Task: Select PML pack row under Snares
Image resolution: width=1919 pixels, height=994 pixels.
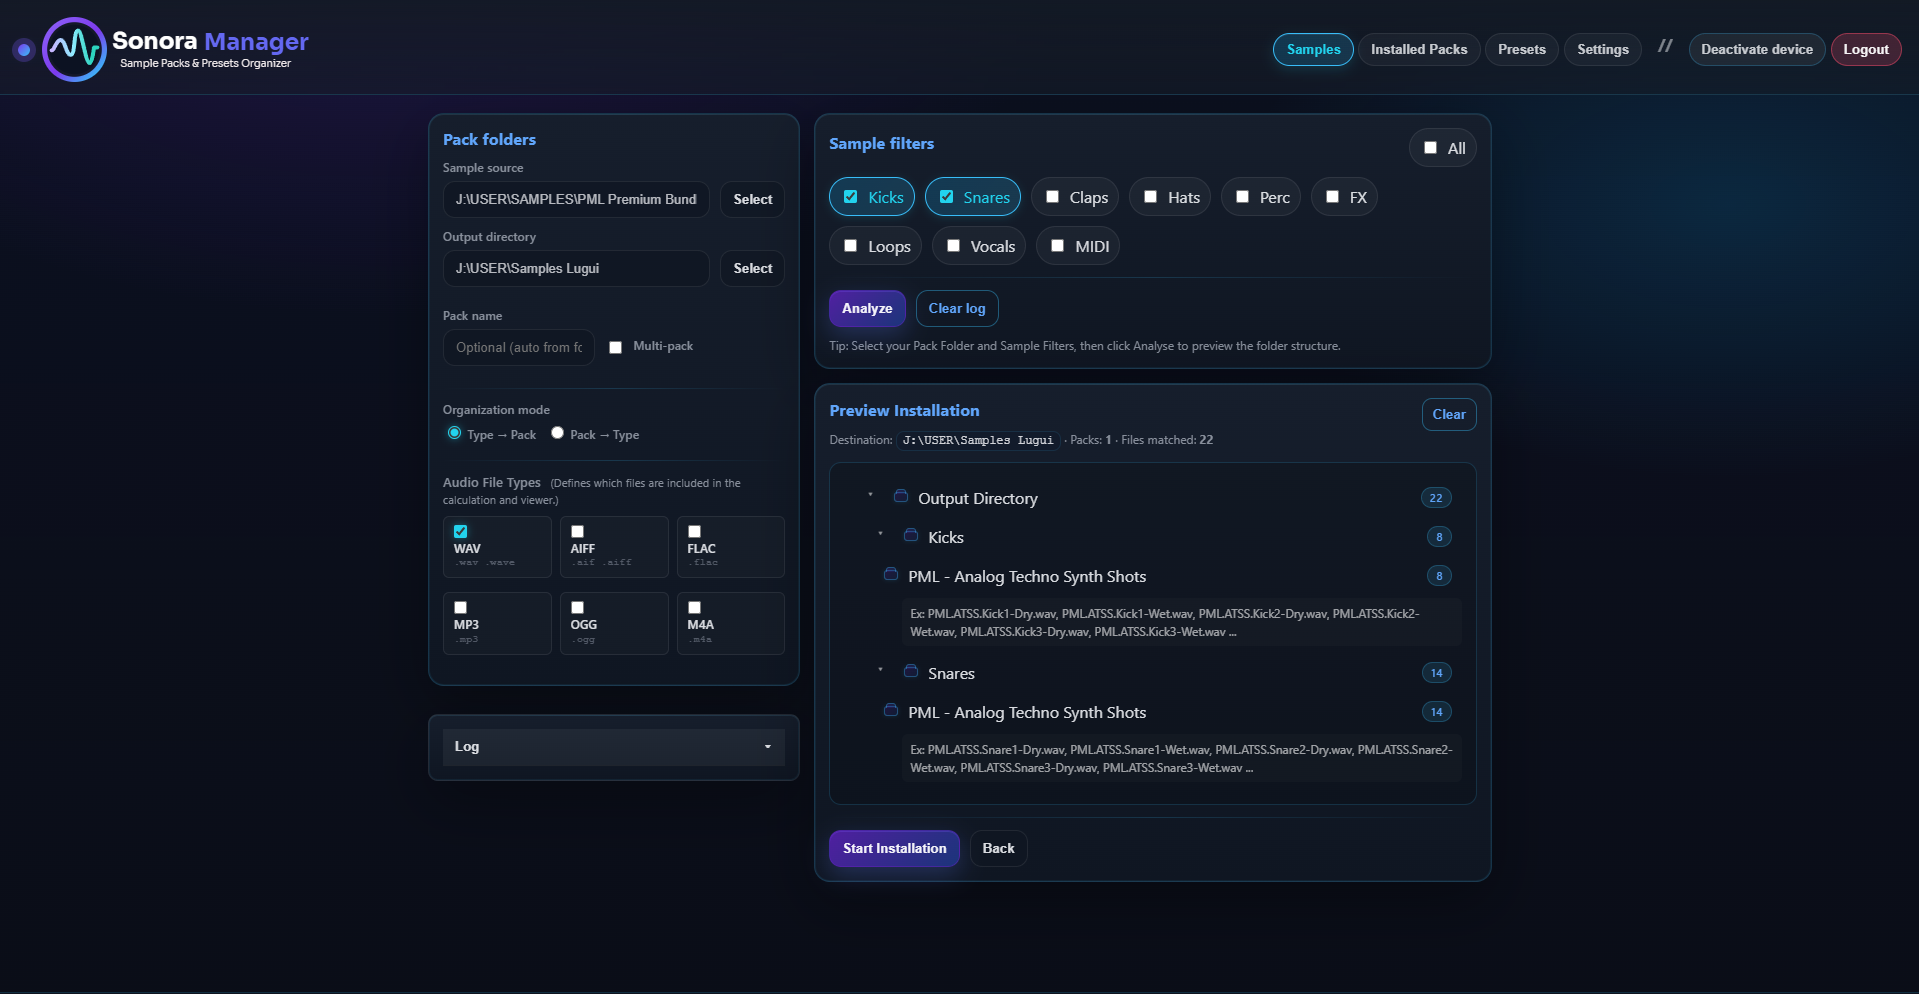Action: pyautogui.click(x=1166, y=712)
